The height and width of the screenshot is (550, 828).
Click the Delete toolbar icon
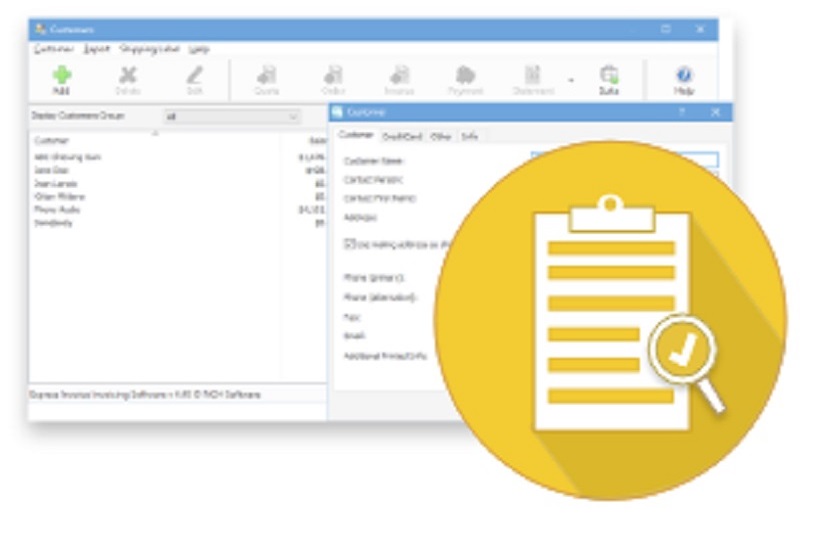pos(128,76)
